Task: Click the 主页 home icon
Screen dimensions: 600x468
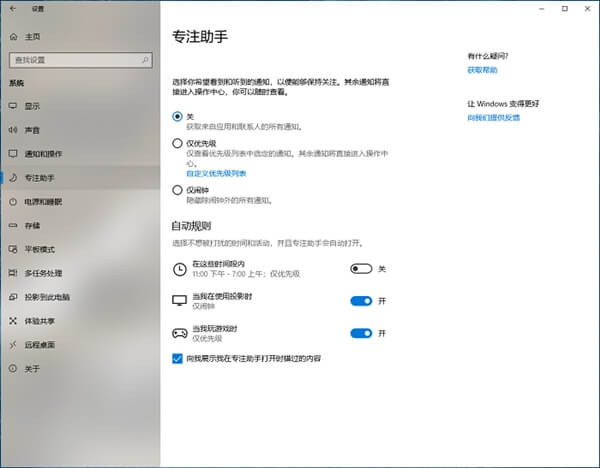Action: click(12, 36)
